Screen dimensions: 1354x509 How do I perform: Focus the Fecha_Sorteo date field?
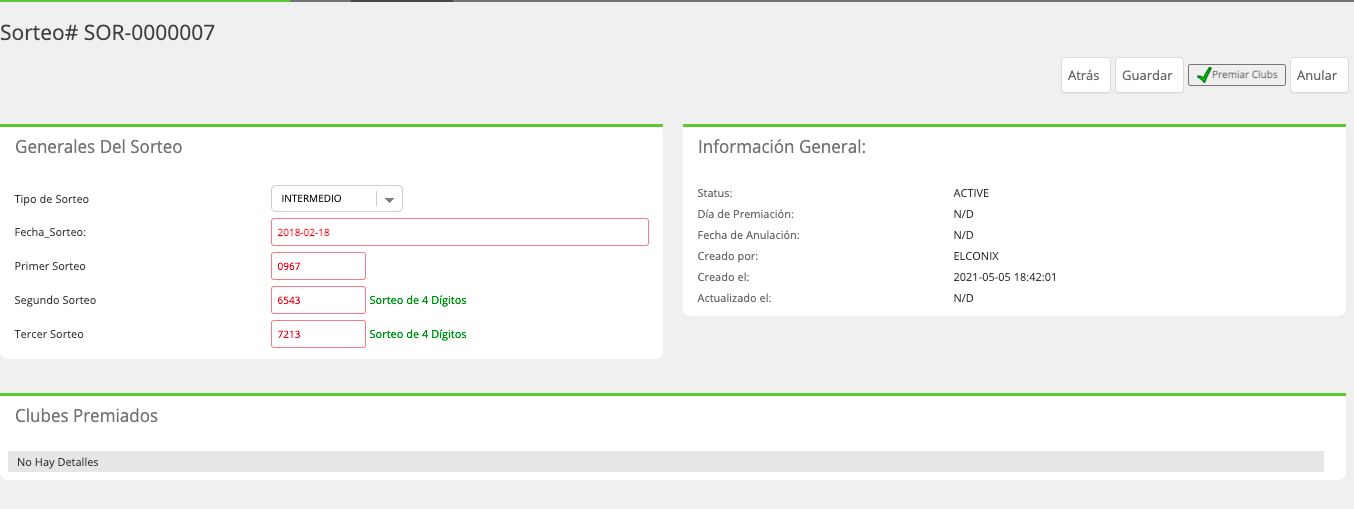click(x=460, y=232)
